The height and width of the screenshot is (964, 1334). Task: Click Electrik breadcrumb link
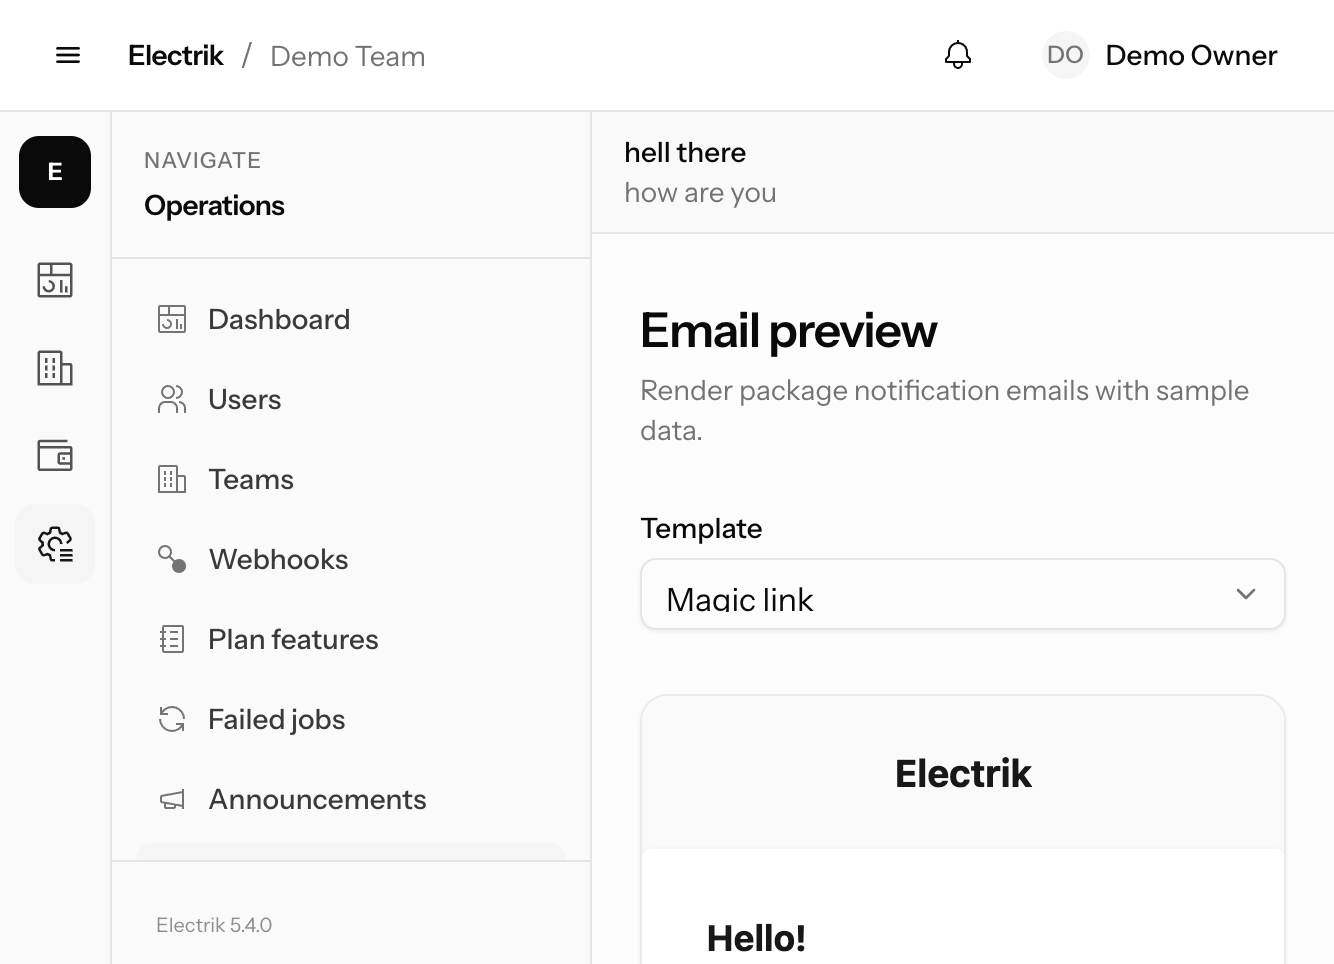(176, 56)
